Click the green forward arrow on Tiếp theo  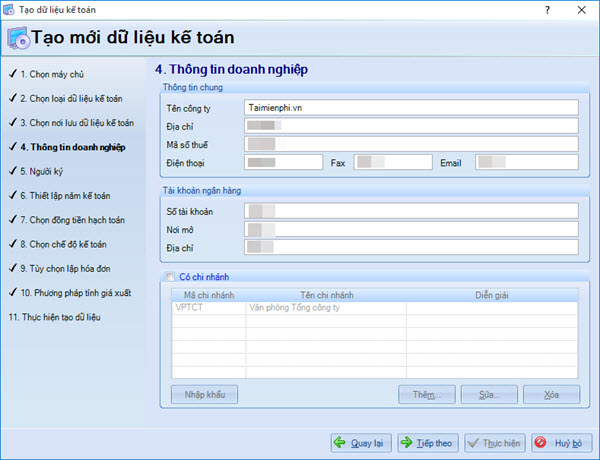pyautogui.click(x=408, y=442)
